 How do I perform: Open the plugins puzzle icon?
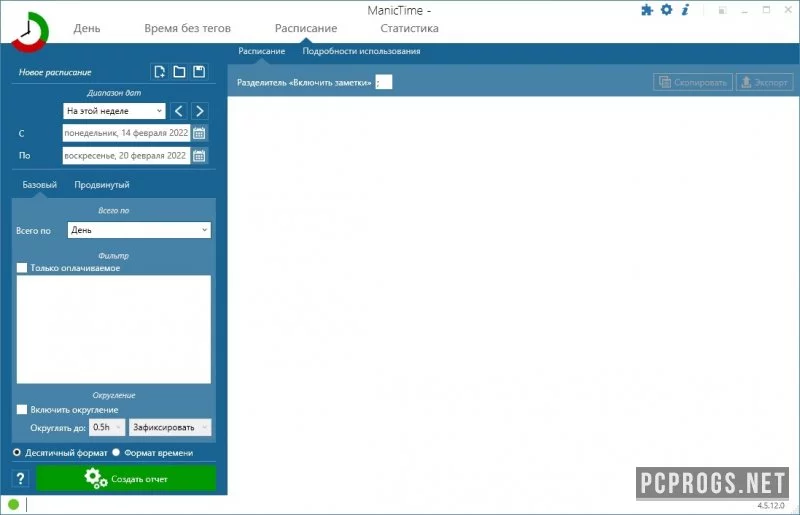647,10
